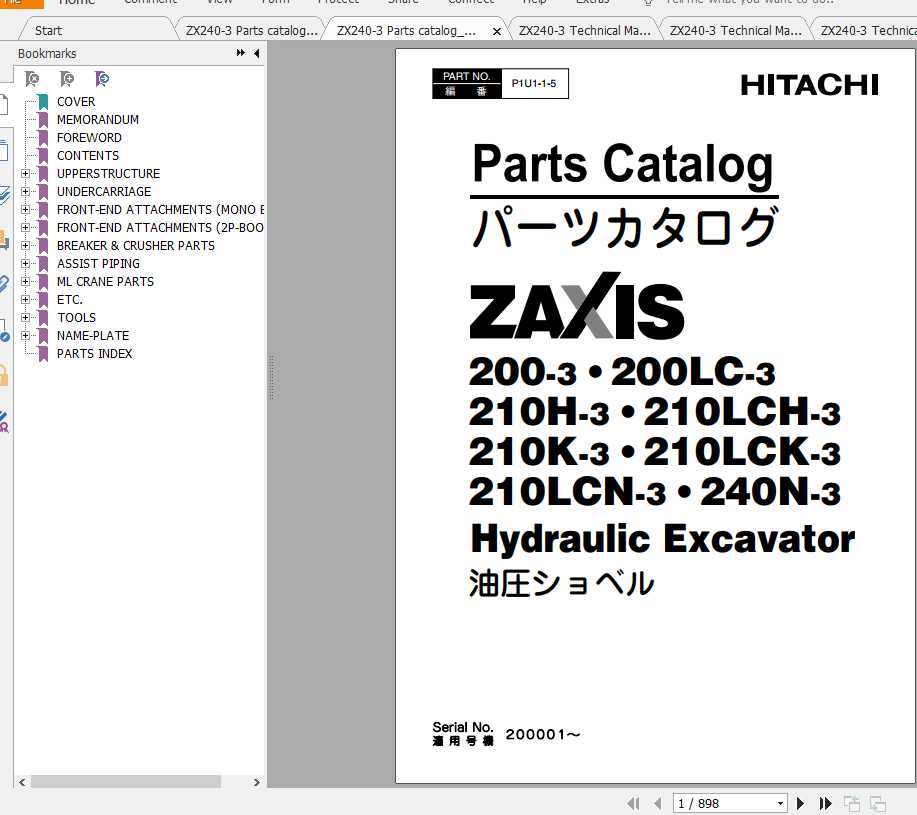Collapse the Bookmarks panel

pos(255,52)
